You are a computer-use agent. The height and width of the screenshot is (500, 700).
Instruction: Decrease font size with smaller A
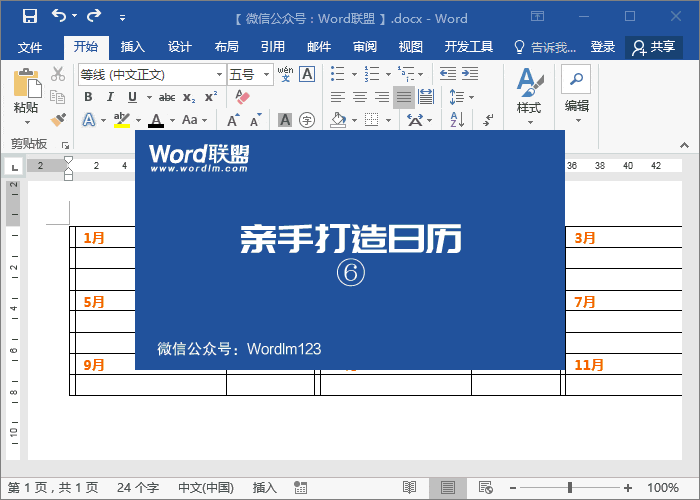pos(255,120)
